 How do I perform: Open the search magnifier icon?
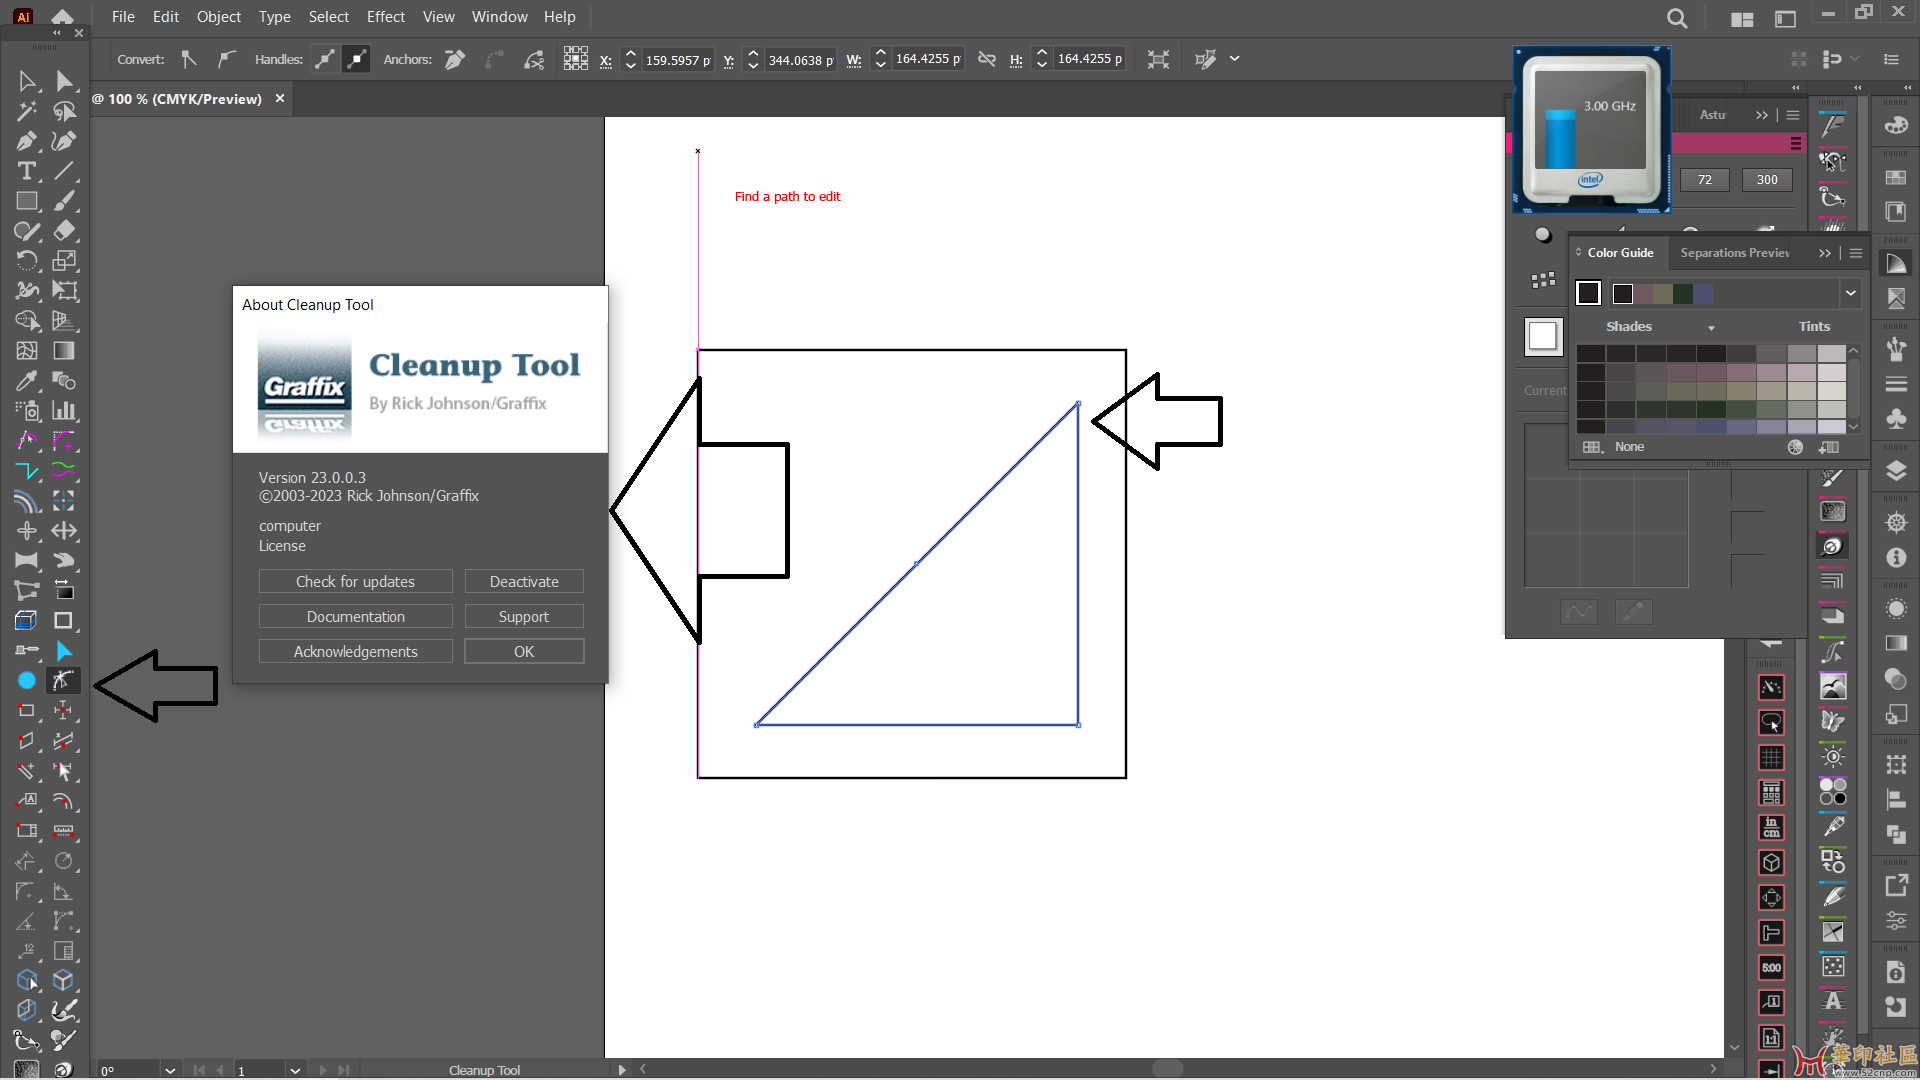pos(1677,18)
